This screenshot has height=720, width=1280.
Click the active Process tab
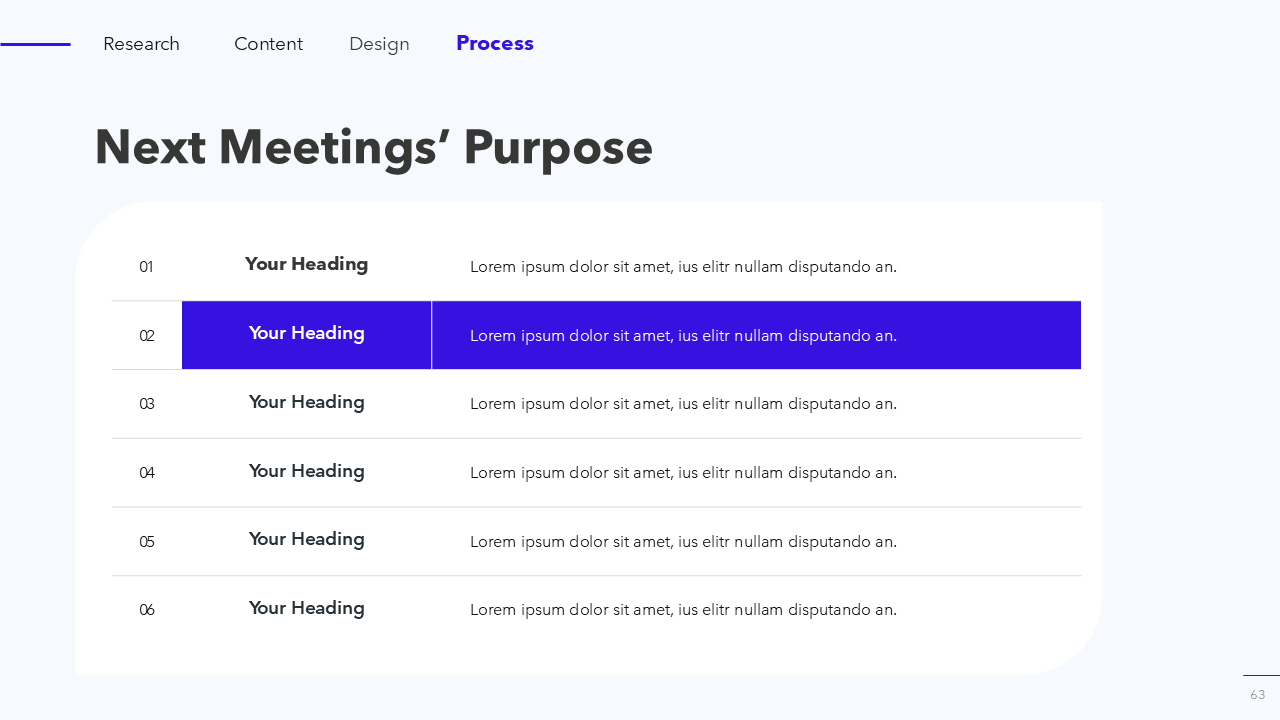pyautogui.click(x=494, y=43)
